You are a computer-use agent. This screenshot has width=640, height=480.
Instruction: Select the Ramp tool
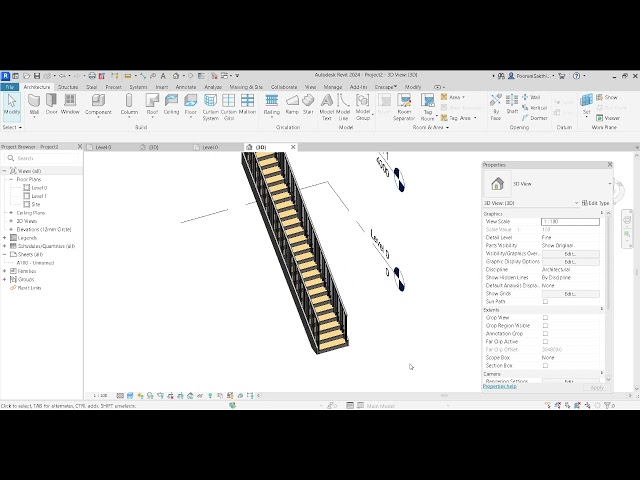292,104
